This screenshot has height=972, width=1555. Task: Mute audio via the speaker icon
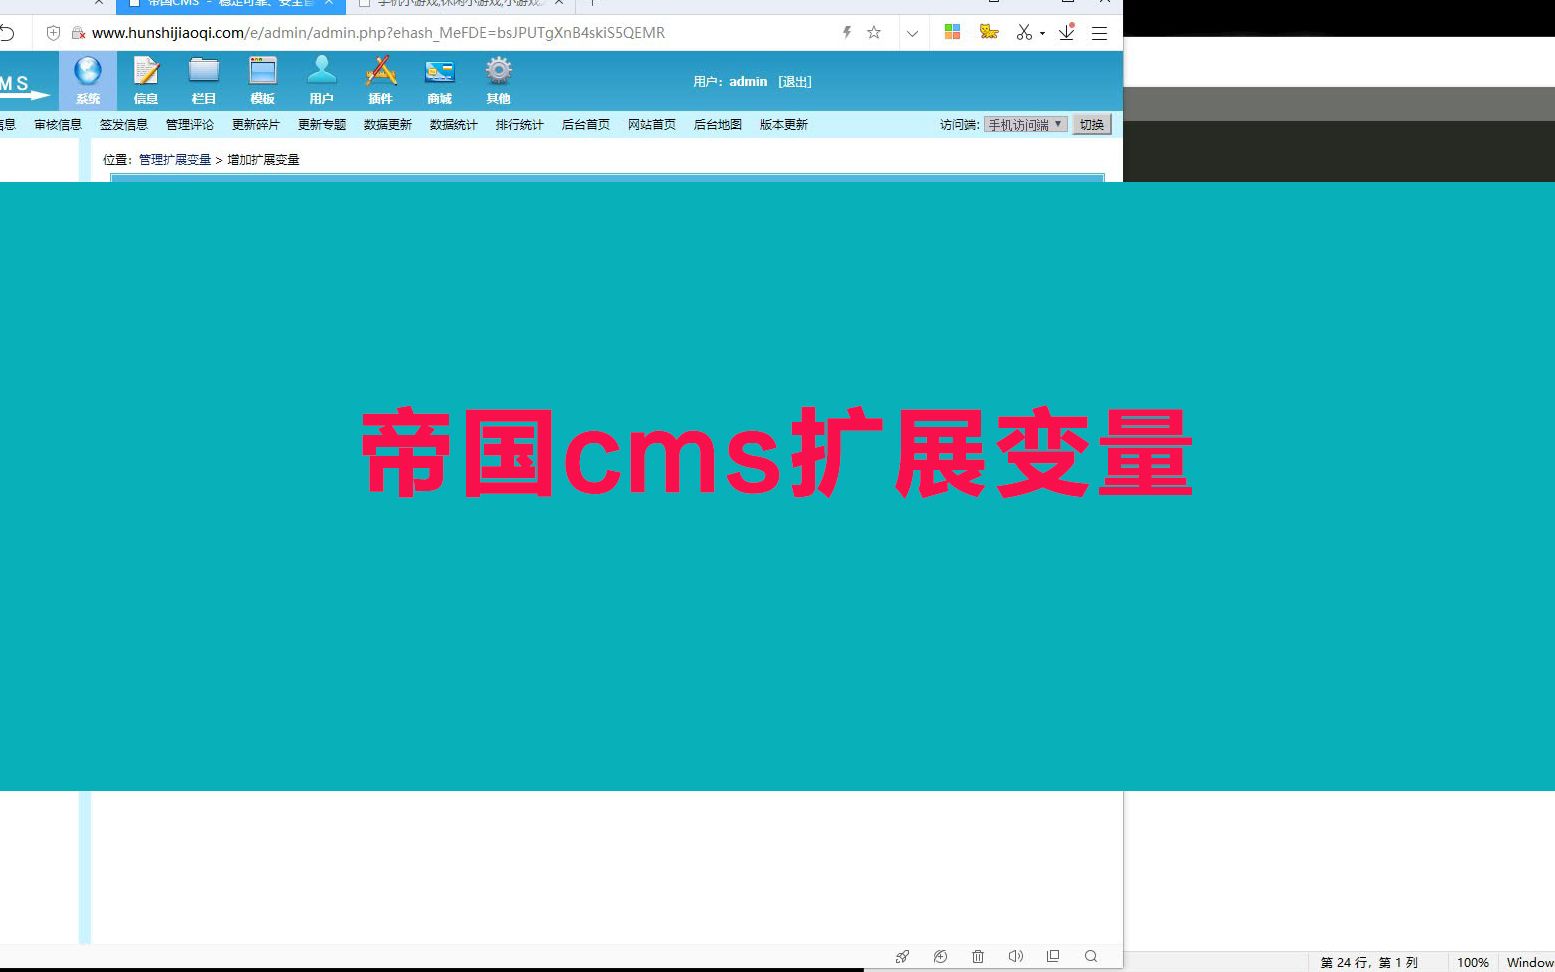point(1016,956)
